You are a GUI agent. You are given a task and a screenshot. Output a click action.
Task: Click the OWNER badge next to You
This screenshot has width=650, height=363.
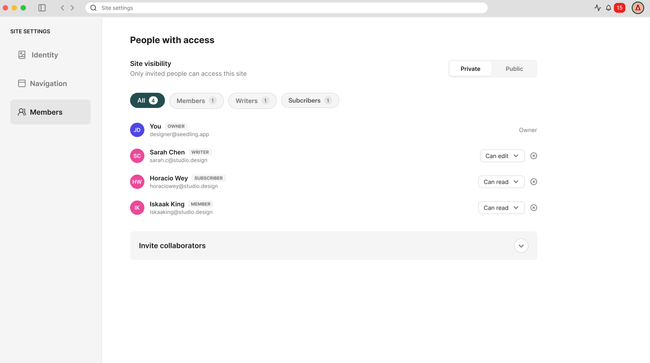pyautogui.click(x=176, y=126)
